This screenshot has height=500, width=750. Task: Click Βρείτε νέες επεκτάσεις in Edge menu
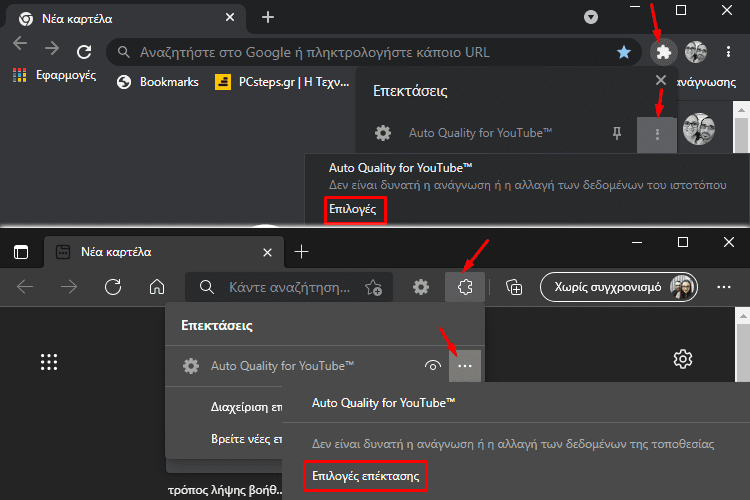click(x=246, y=439)
